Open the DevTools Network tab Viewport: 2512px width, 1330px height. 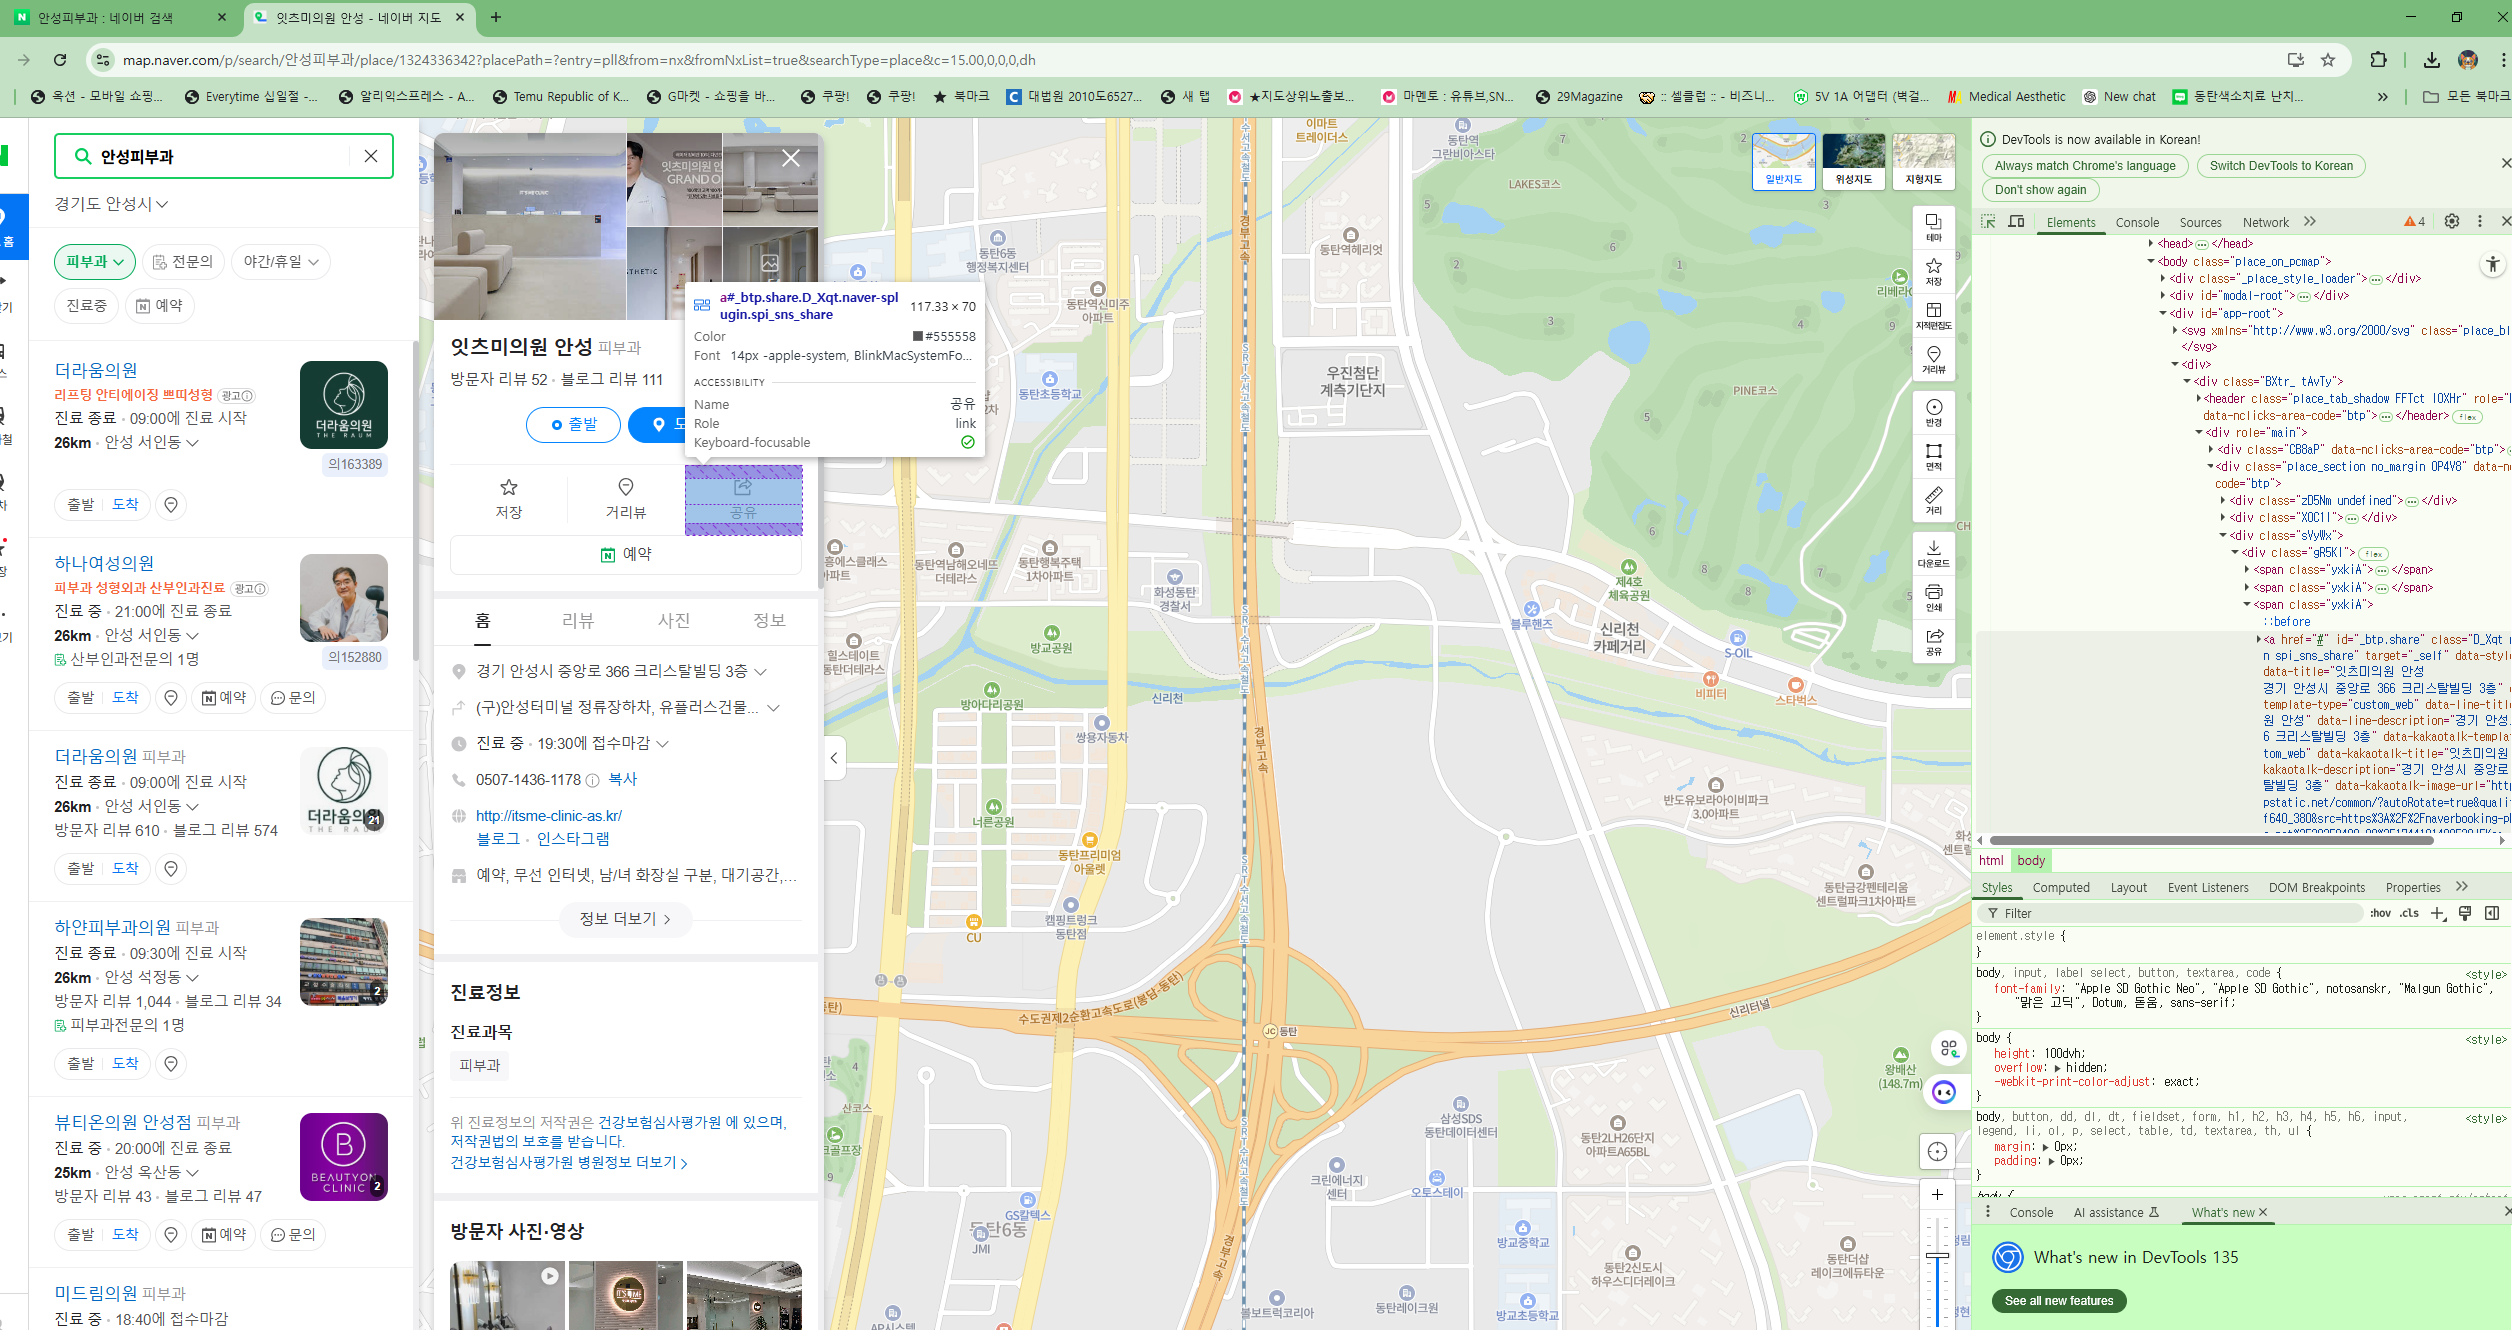tap(2265, 222)
